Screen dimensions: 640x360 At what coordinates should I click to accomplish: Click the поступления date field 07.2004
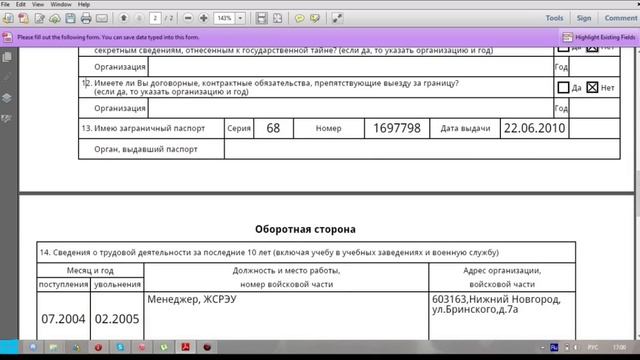coord(63,316)
